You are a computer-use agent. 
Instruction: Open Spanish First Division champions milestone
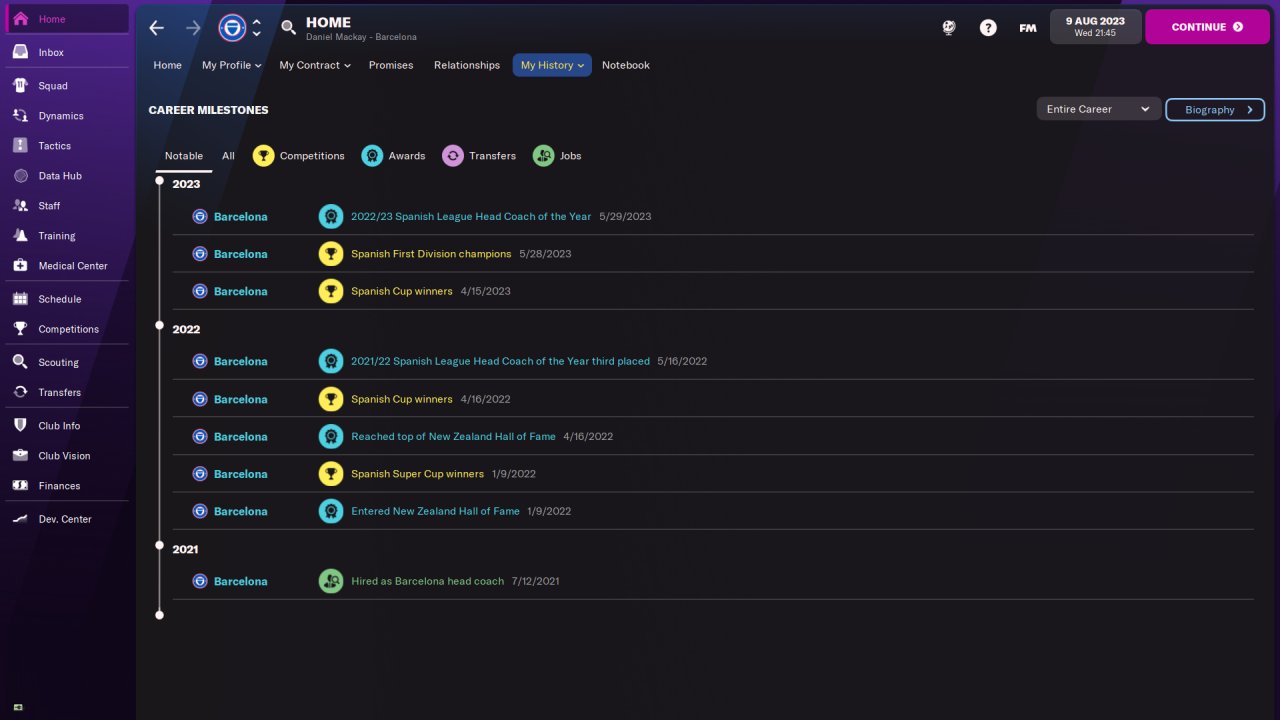pyautogui.click(x=431, y=254)
